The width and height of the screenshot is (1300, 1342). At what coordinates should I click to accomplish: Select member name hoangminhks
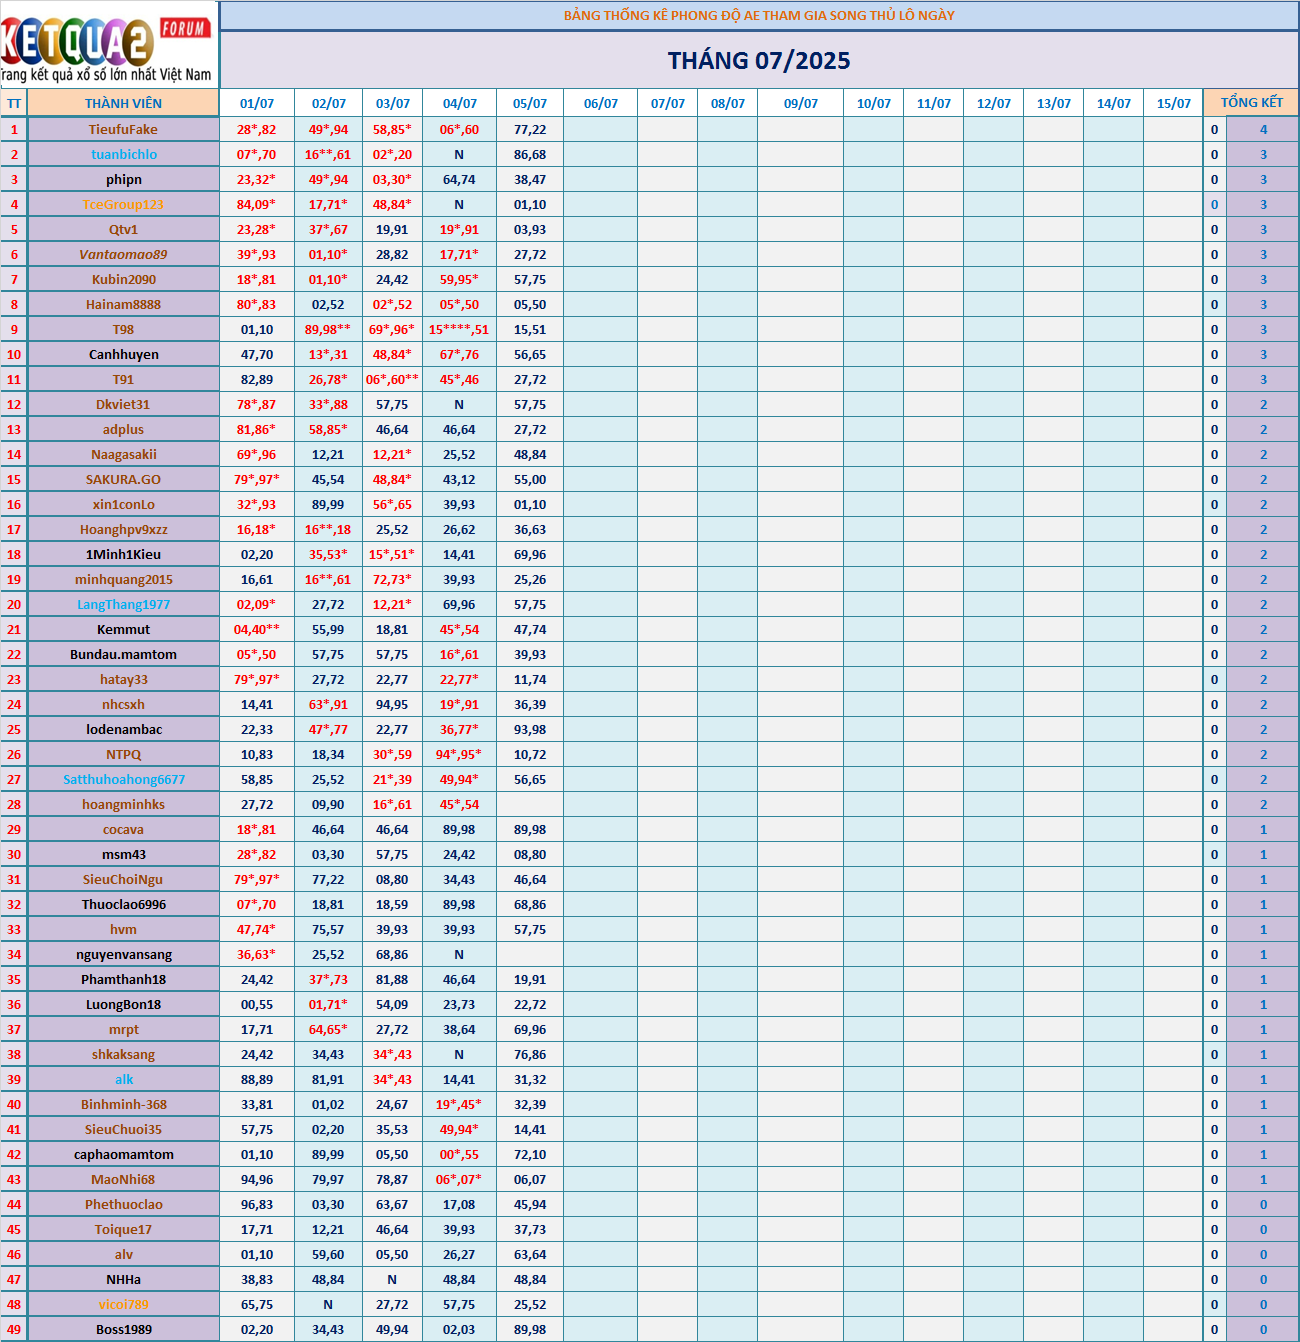click(x=123, y=804)
